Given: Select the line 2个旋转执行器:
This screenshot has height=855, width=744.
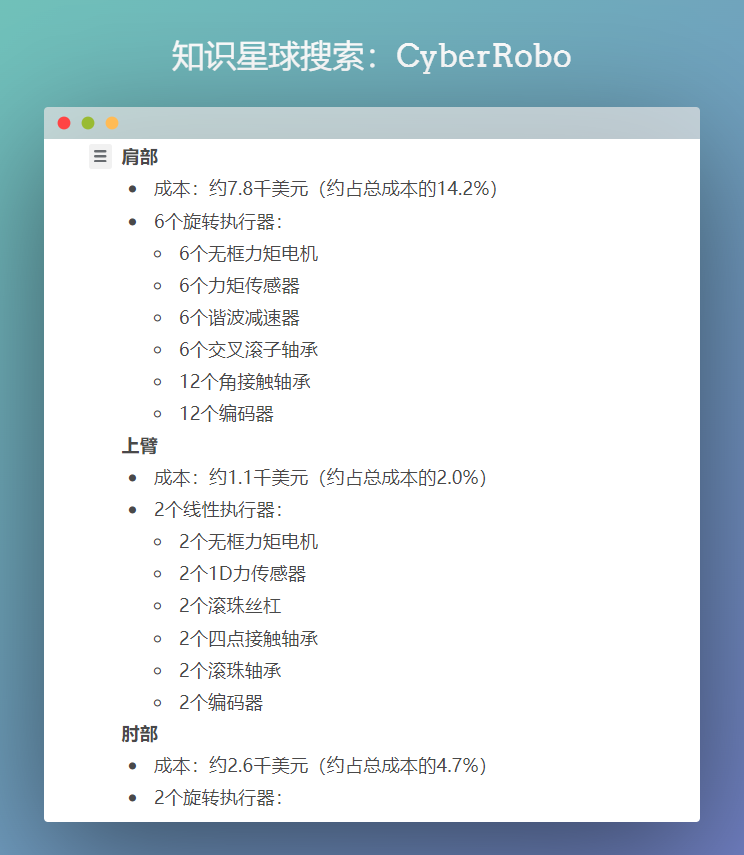Looking at the screenshot, I should click(218, 798).
